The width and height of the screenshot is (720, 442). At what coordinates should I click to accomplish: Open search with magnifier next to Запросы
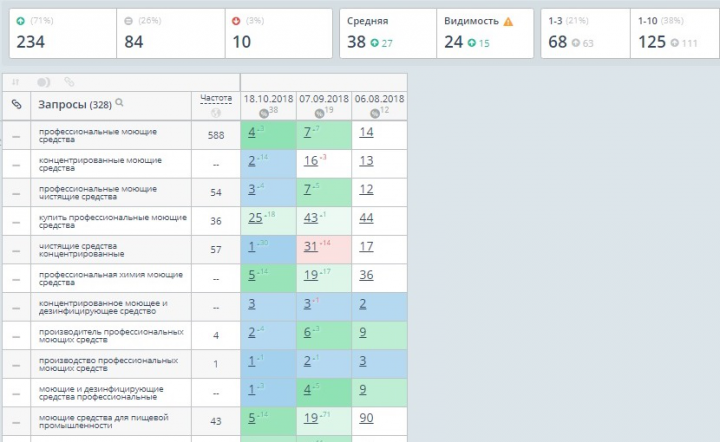tap(119, 103)
